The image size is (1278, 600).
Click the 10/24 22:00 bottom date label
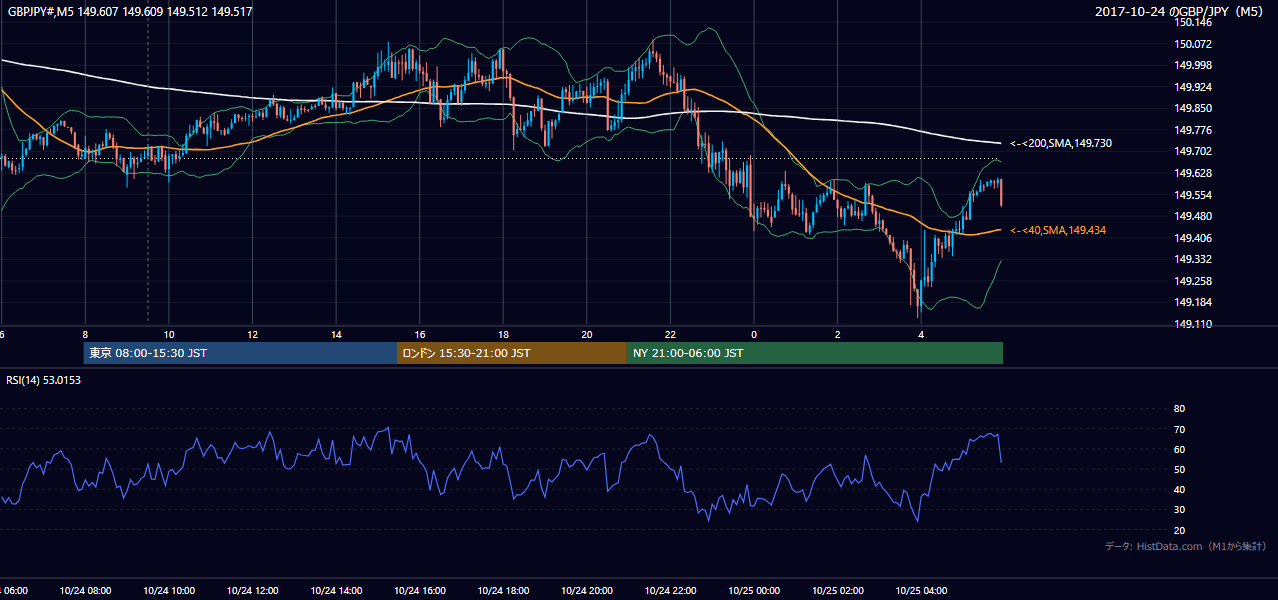[671, 591]
